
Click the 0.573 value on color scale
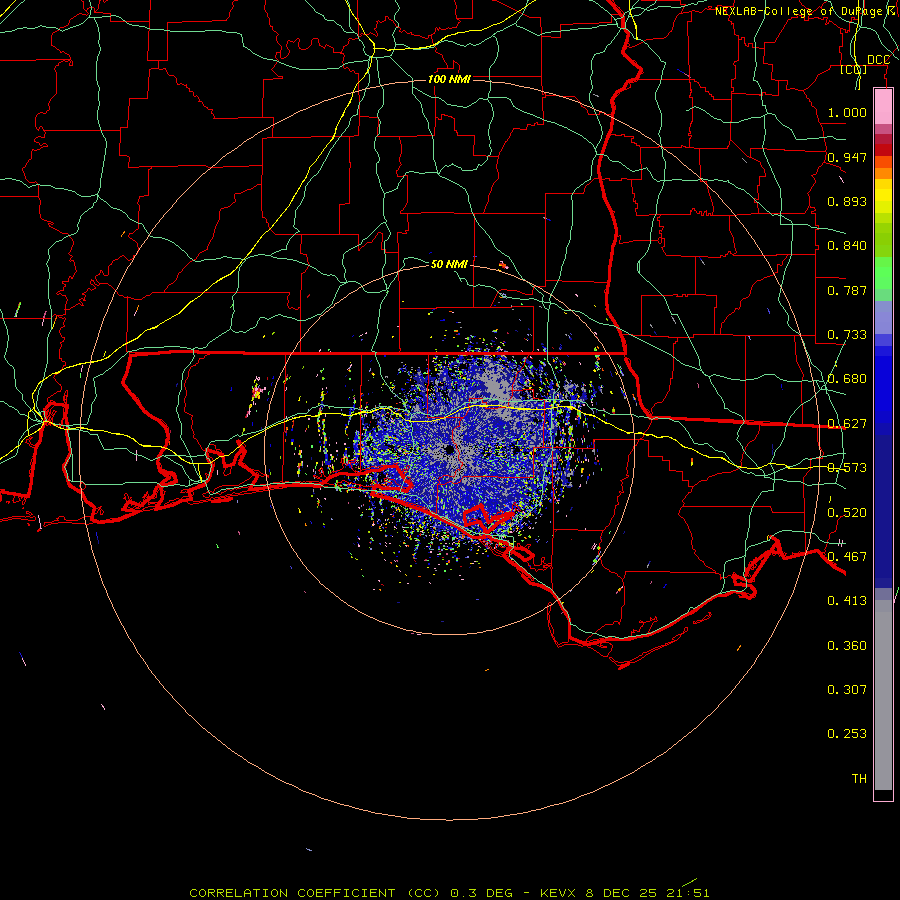point(847,467)
